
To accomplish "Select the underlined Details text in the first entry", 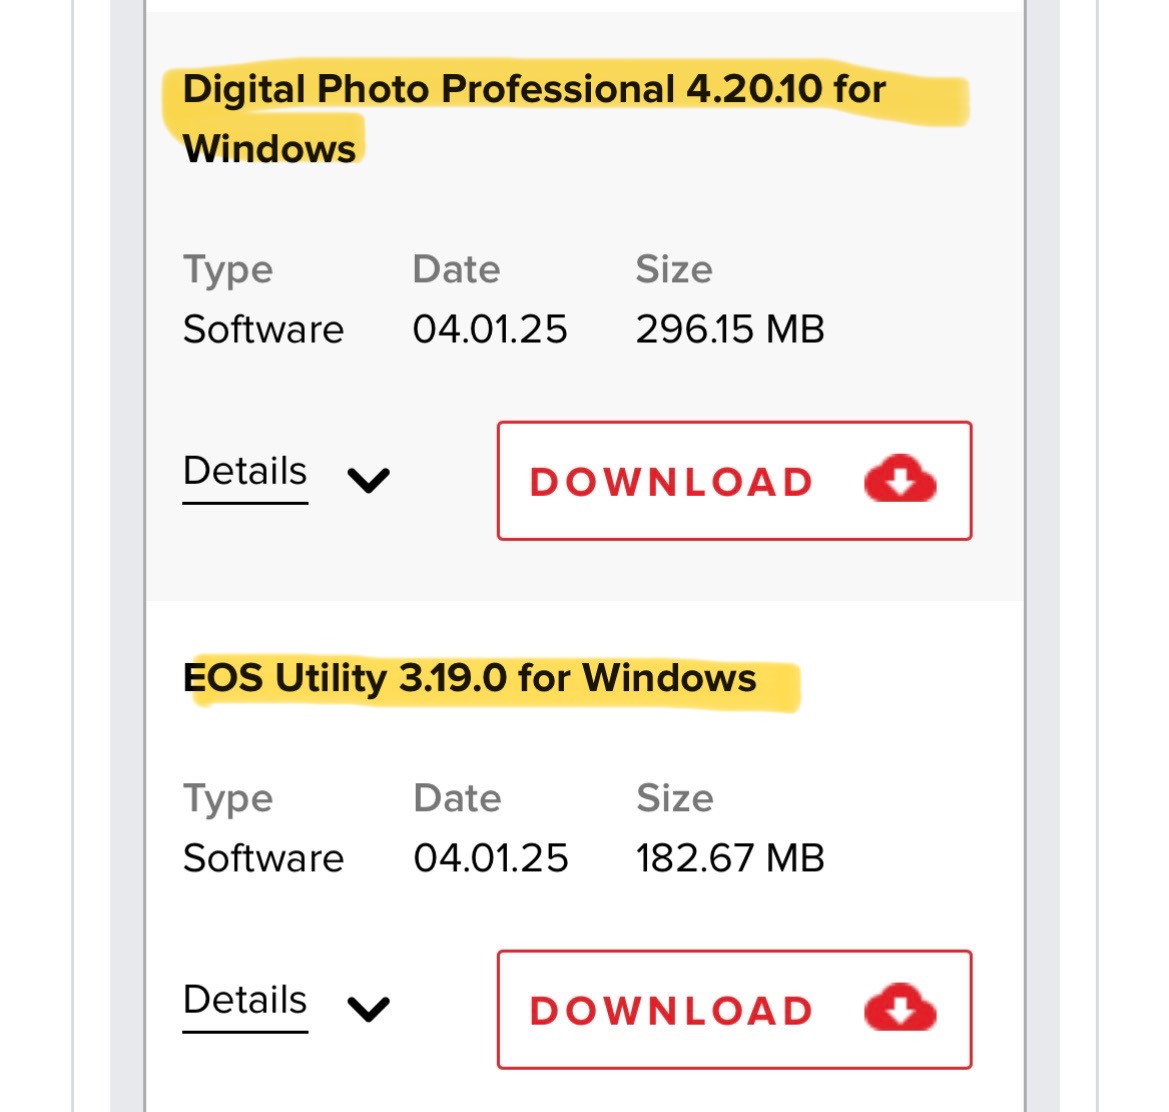I will [x=244, y=471].
